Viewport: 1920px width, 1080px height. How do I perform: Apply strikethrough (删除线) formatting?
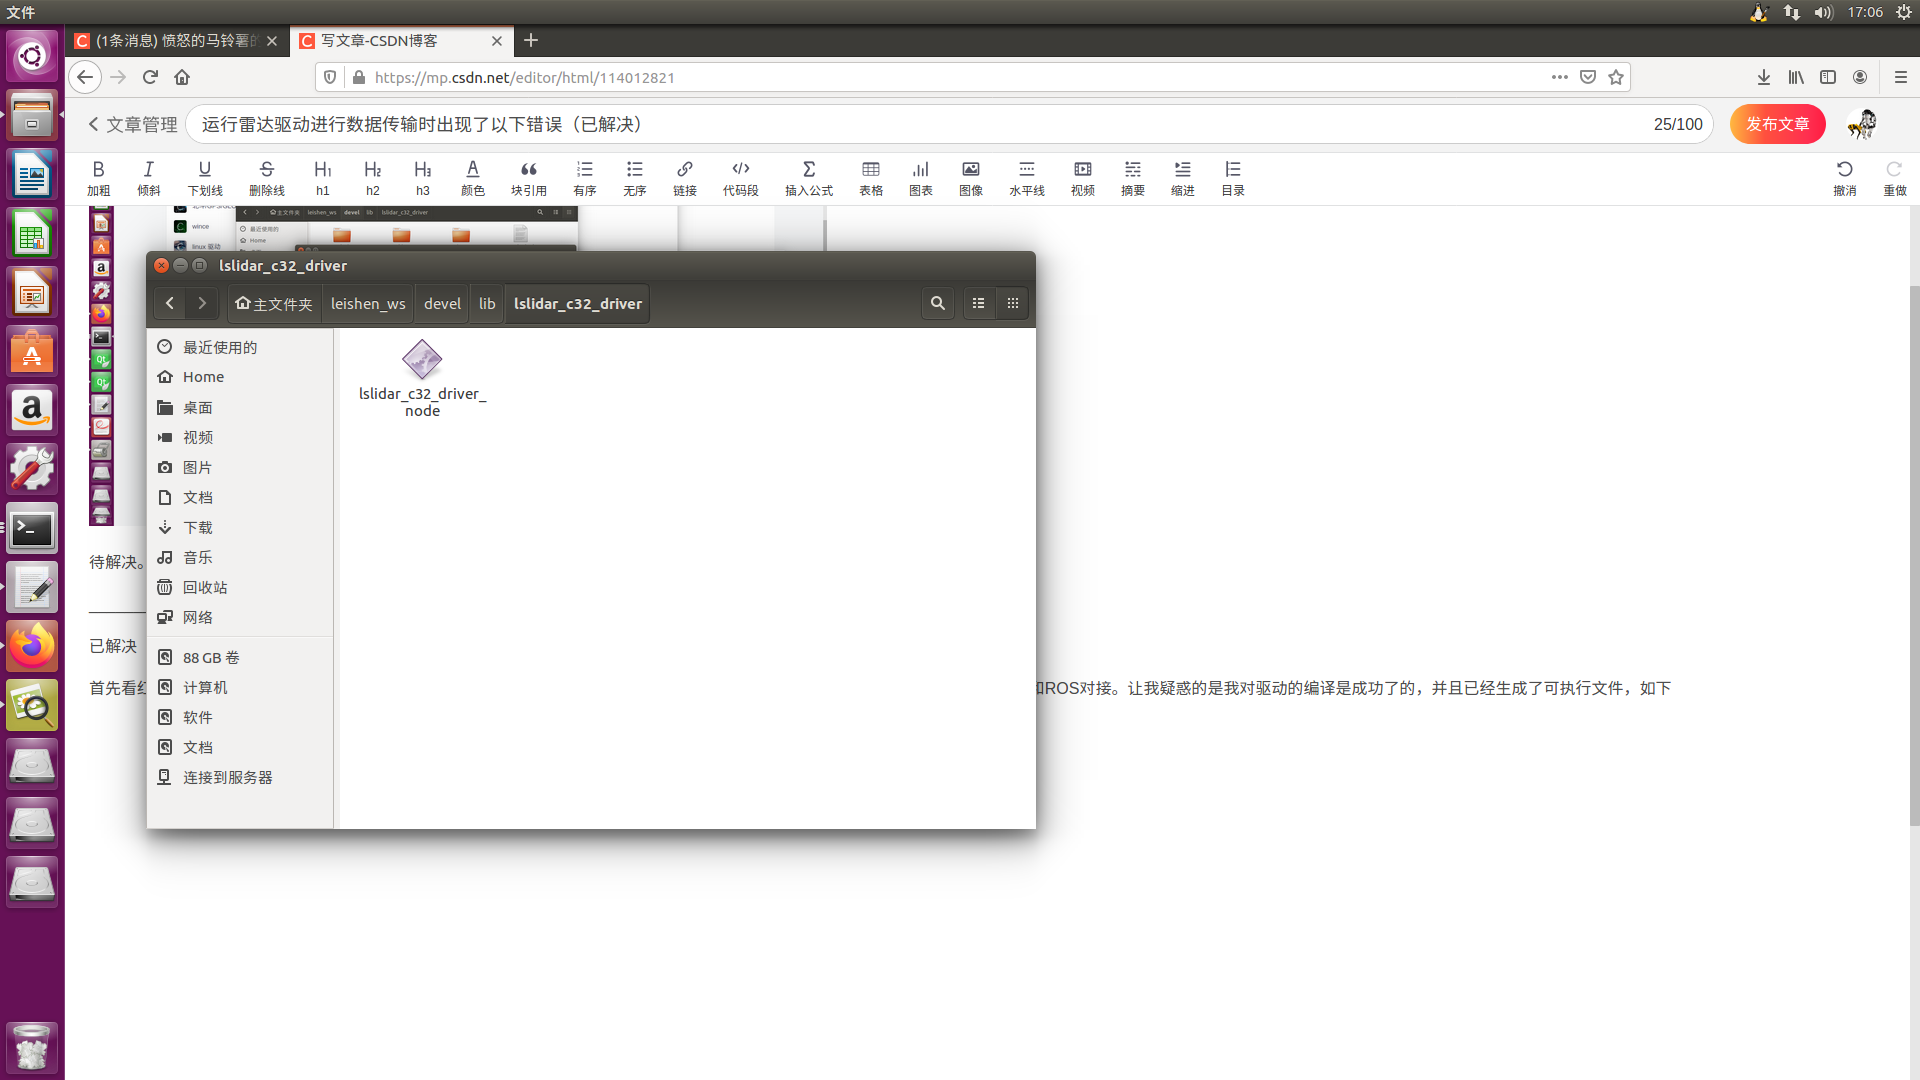(266, 178)
